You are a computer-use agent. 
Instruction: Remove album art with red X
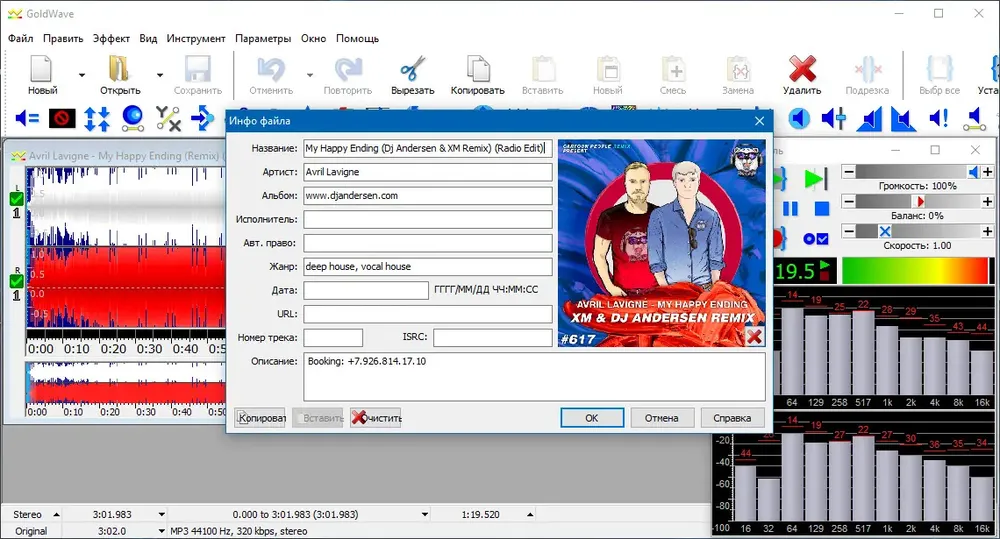tap(754, 336)
